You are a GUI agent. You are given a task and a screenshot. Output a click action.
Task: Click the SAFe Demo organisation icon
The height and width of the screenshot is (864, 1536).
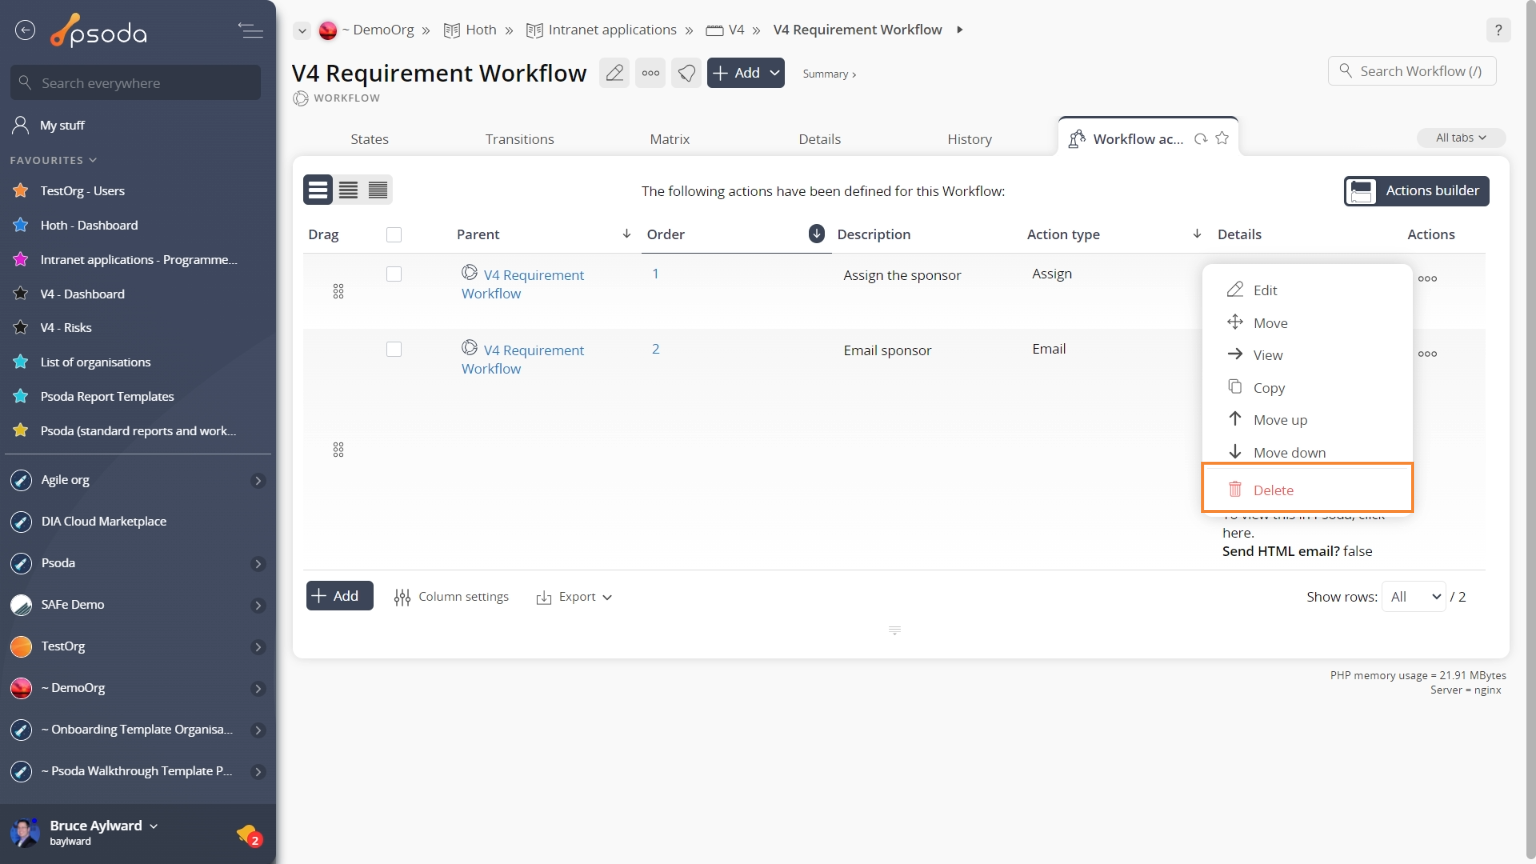coord(21,605)
